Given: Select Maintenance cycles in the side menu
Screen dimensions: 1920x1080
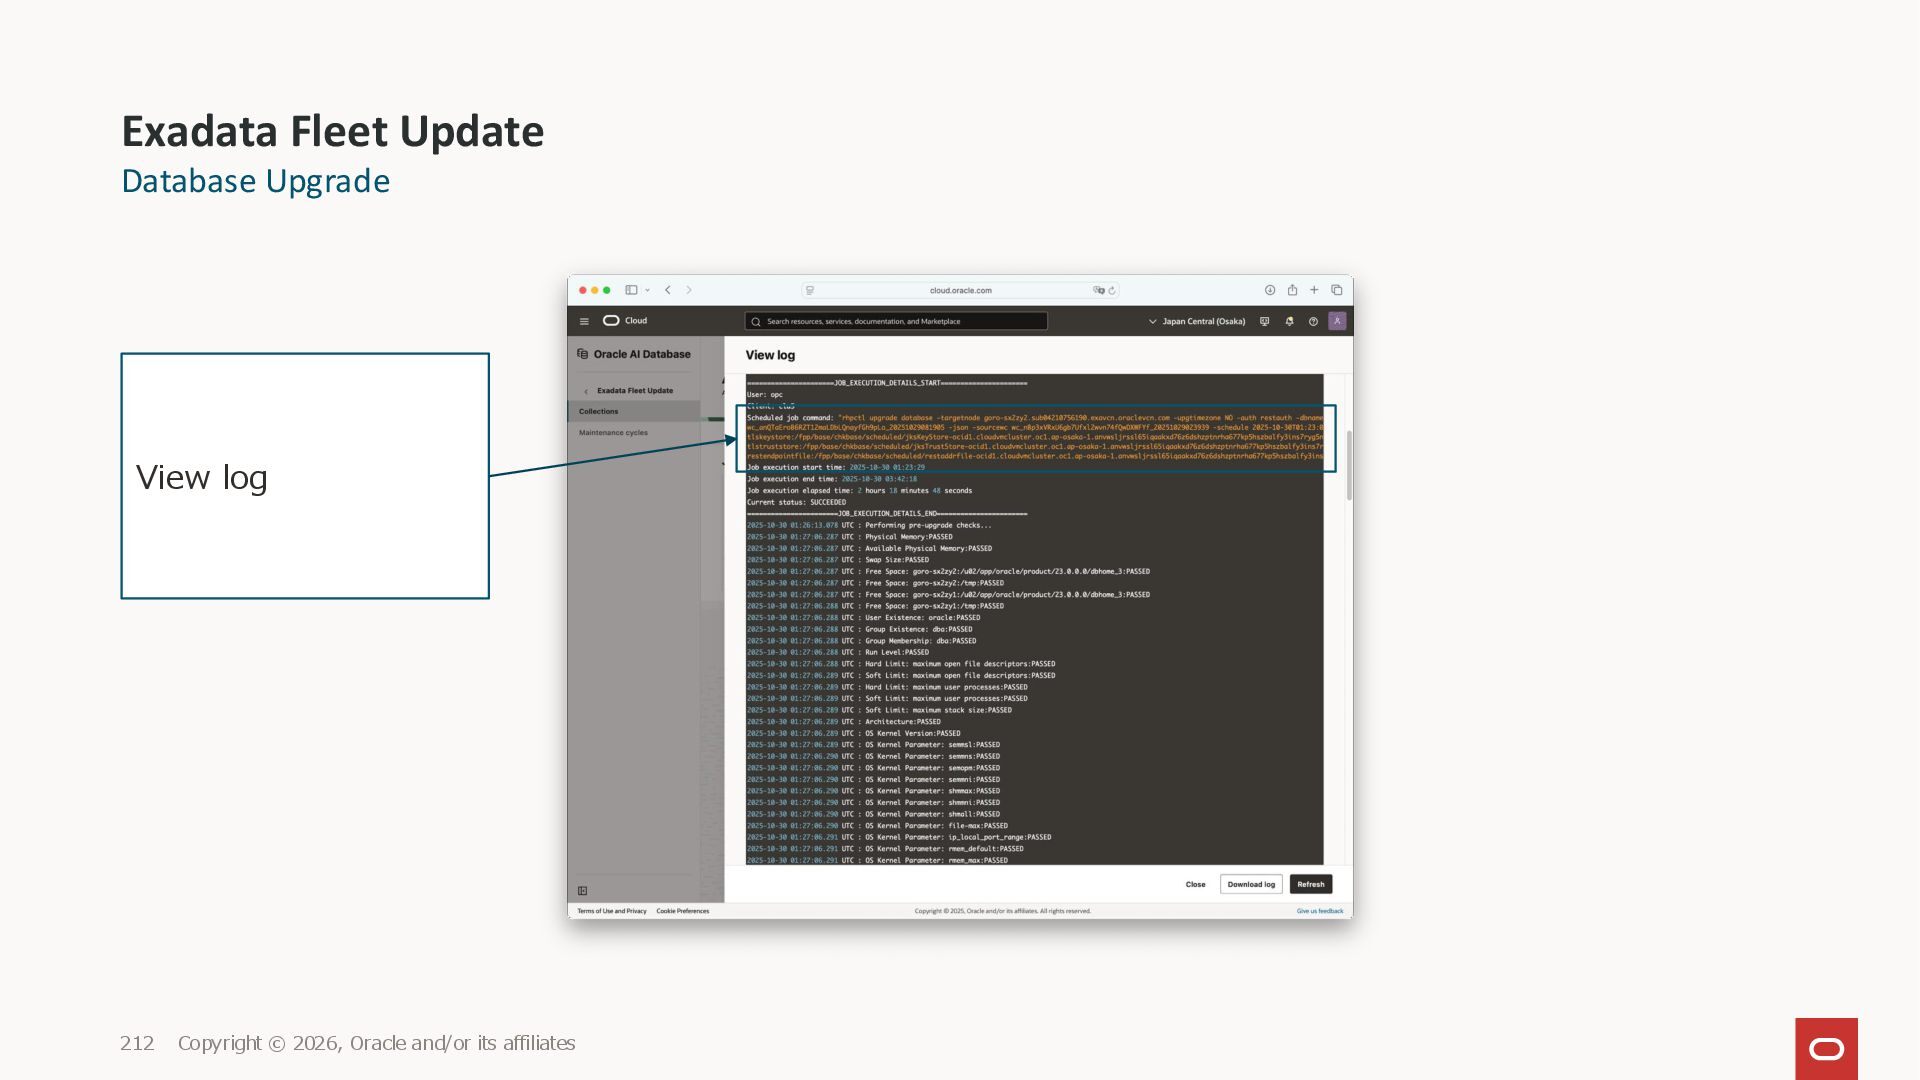Looking at the screenshot, I should (613, 433).
